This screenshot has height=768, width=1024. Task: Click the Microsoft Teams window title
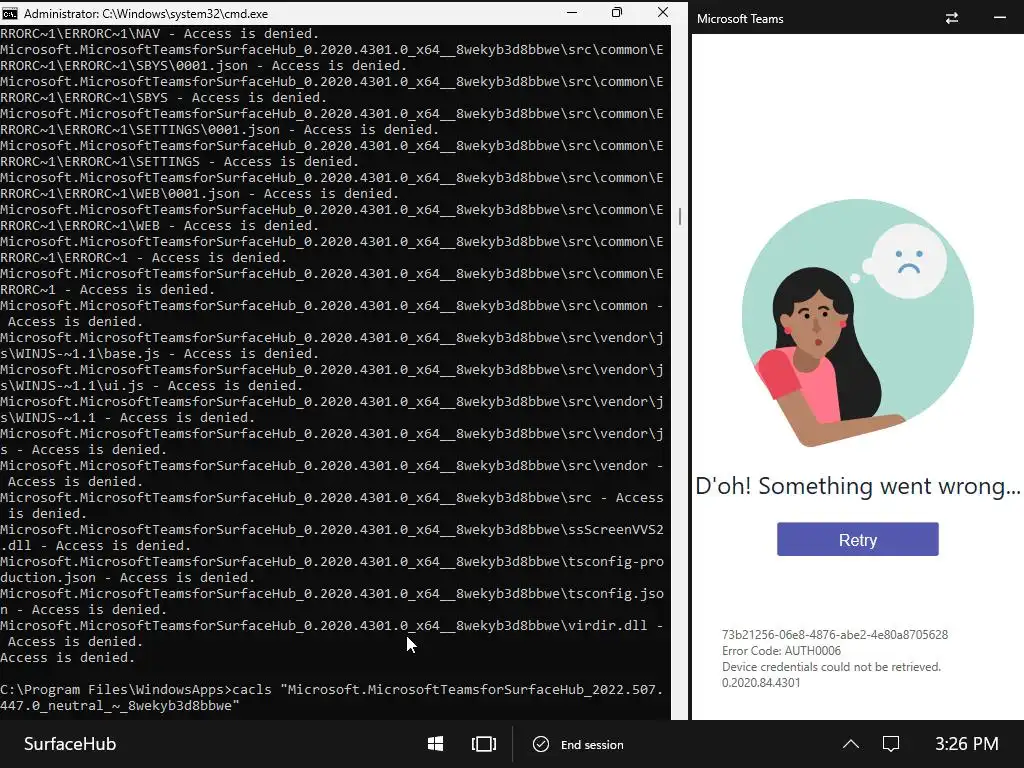point(740,19)
